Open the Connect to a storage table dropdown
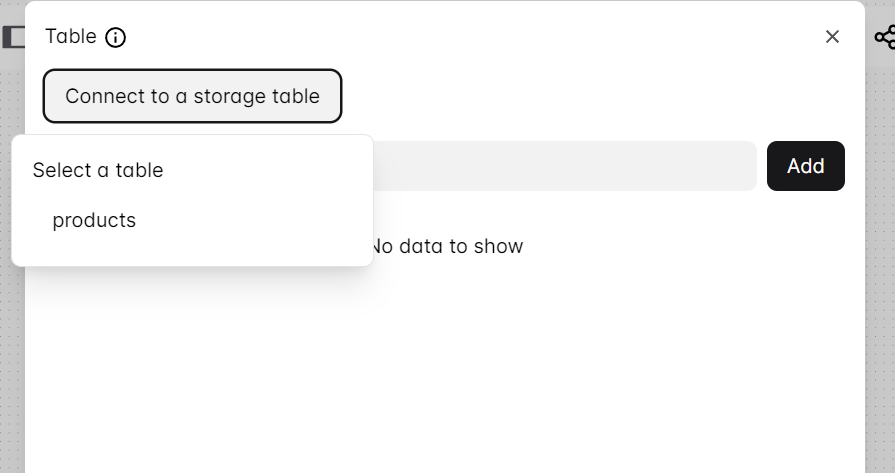895x473 pixels. pyautogui.click(x=192, y=96)
